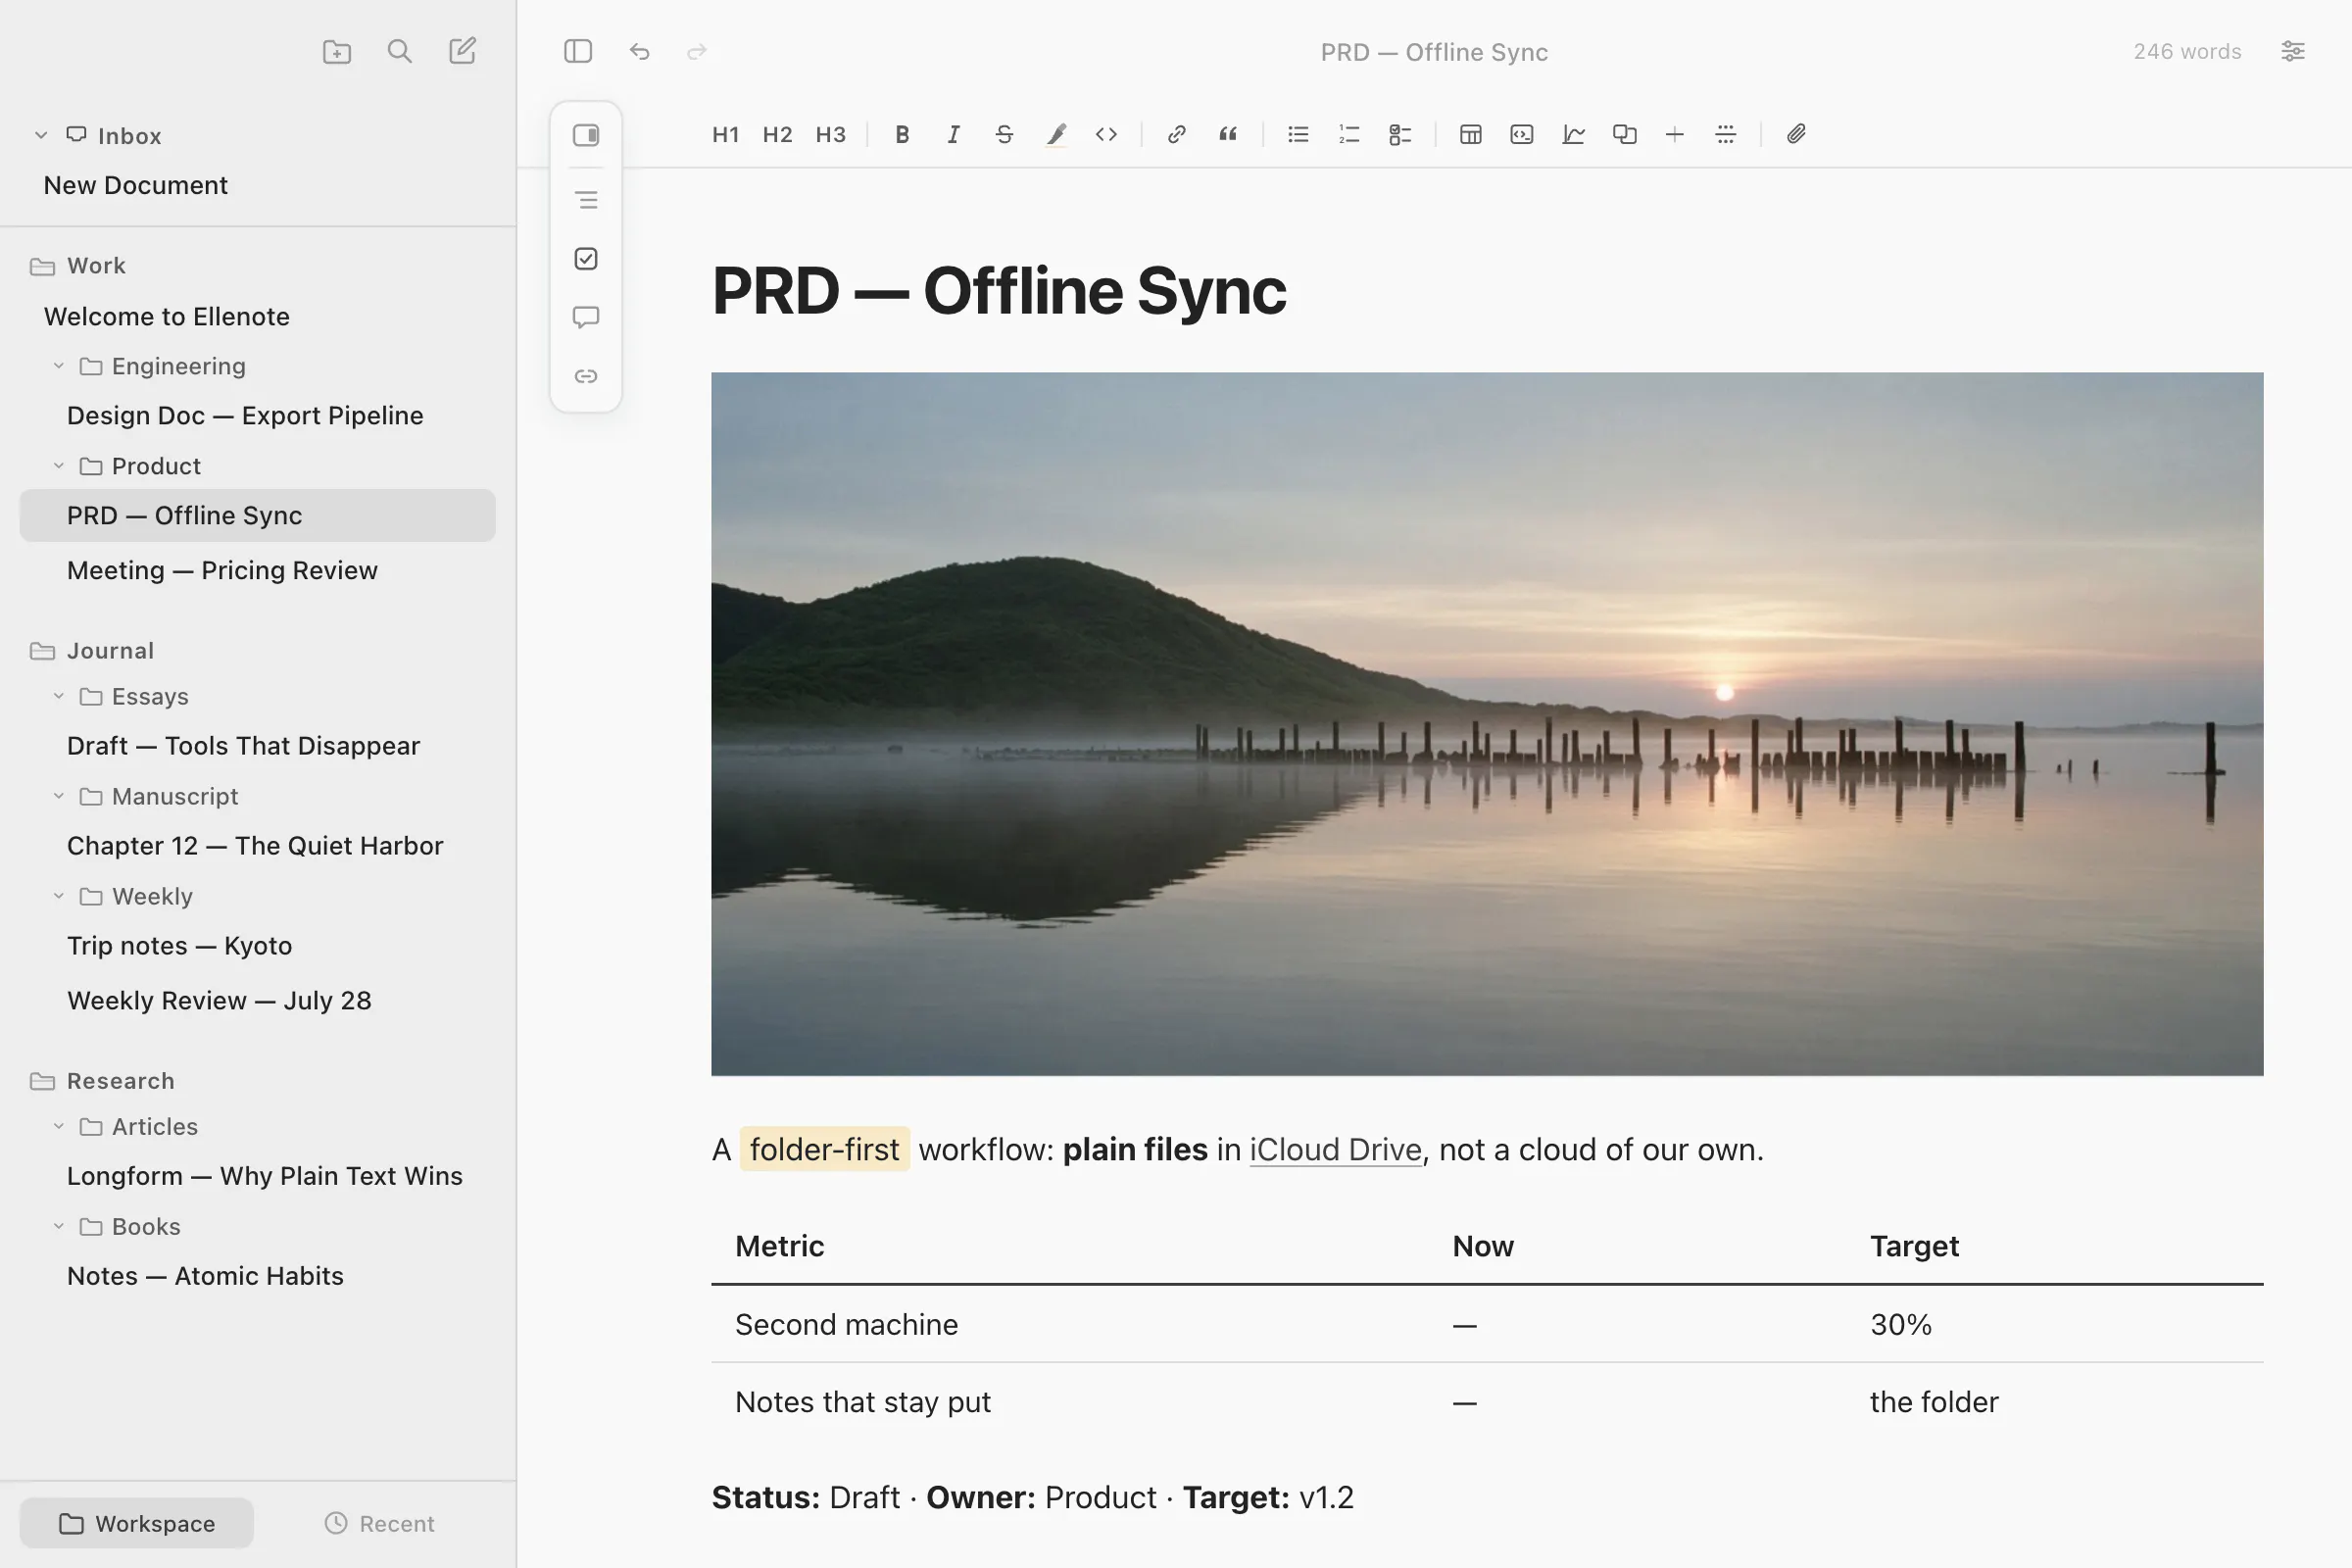Screen dimensions: 2352x1568
Task: Apply Heading 3 formatting
Action: pos(830,134)
